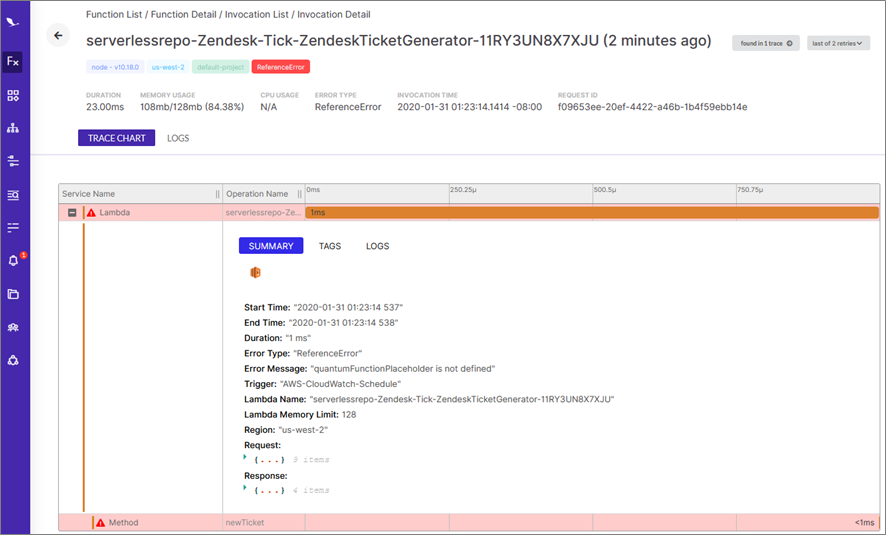Collapse the Lambda row minus toggle

tap(72, 213)
